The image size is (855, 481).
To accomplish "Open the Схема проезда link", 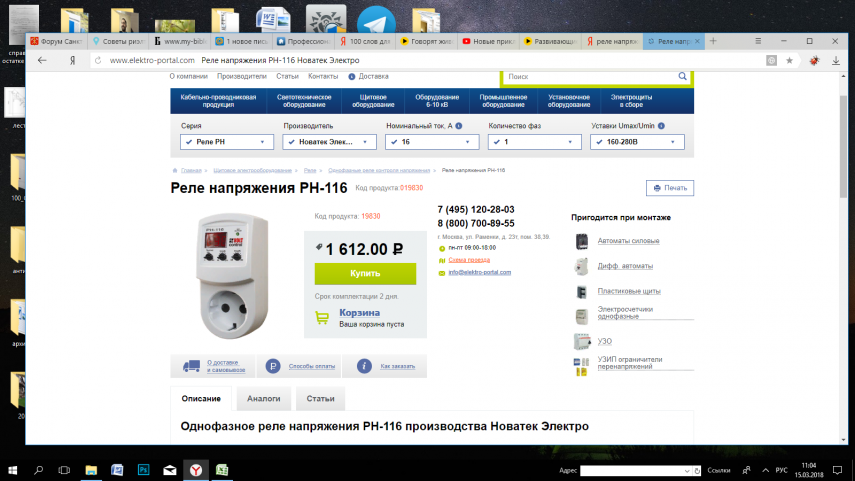I will click(469, 260).
